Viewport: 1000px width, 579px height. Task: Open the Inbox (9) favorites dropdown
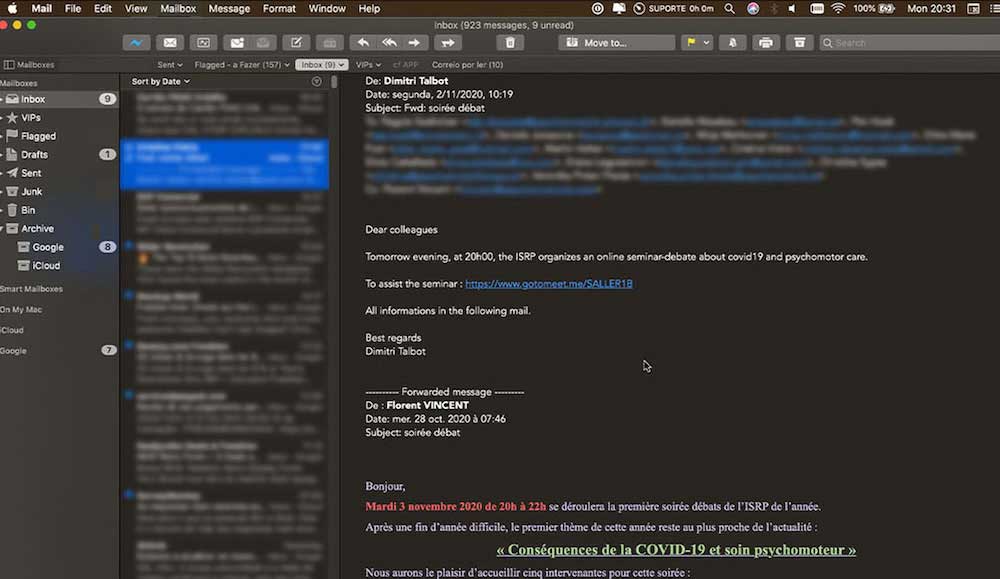[x=322, y=64]
